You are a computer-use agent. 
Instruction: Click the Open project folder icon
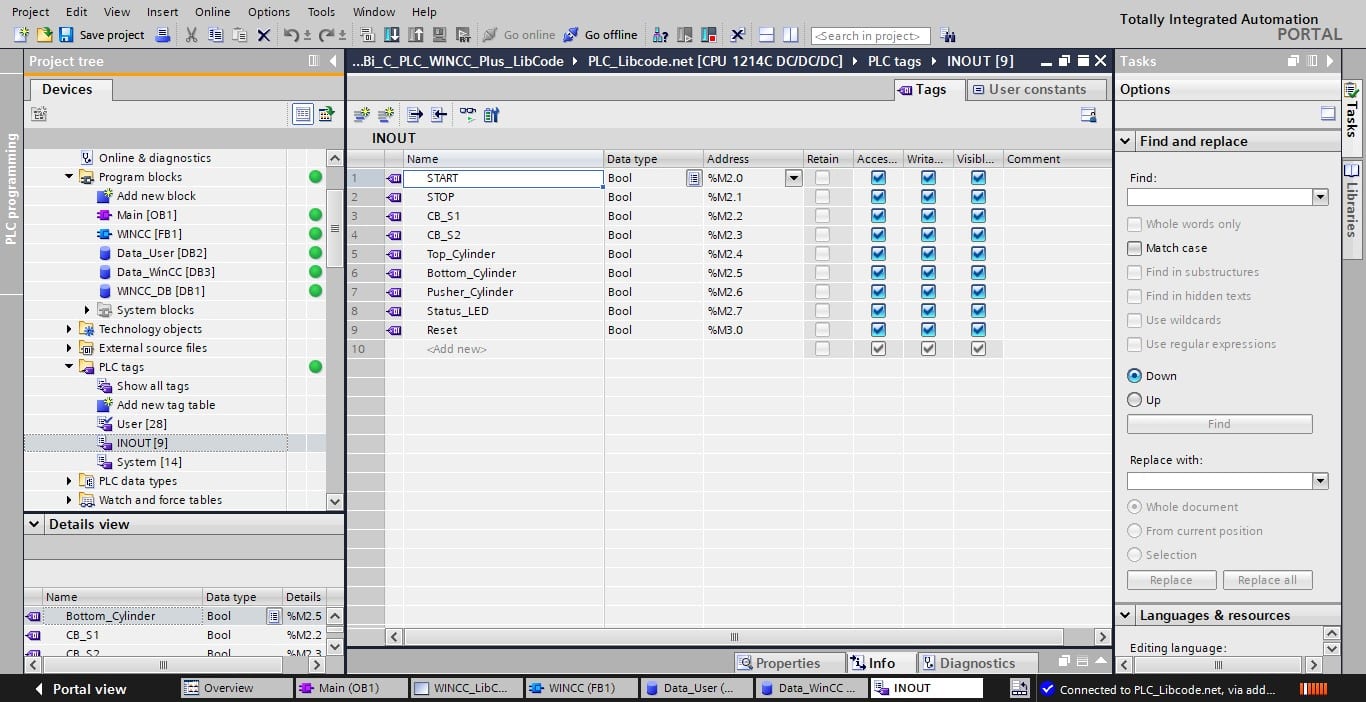pyautogui.click(x=44, y=35)
